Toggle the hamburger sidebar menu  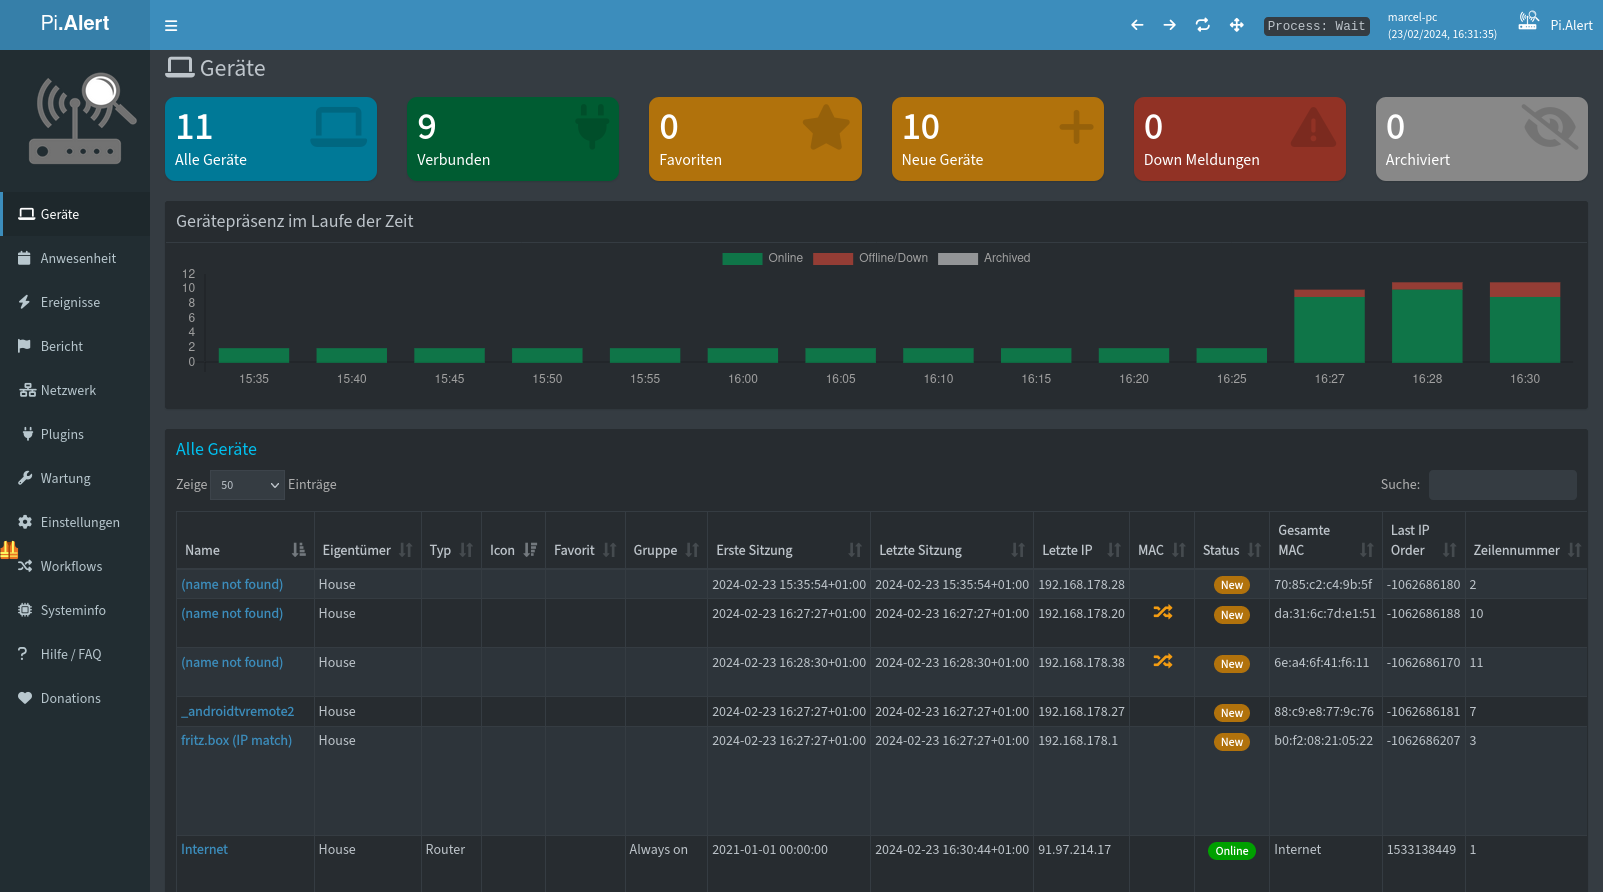(171, 26)
